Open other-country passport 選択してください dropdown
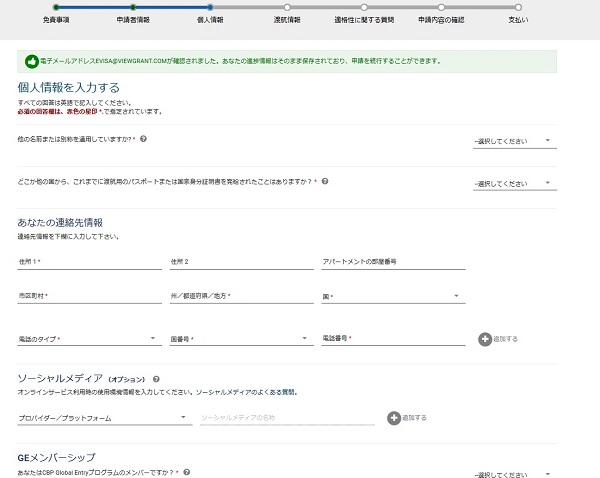 pos(514,184)
